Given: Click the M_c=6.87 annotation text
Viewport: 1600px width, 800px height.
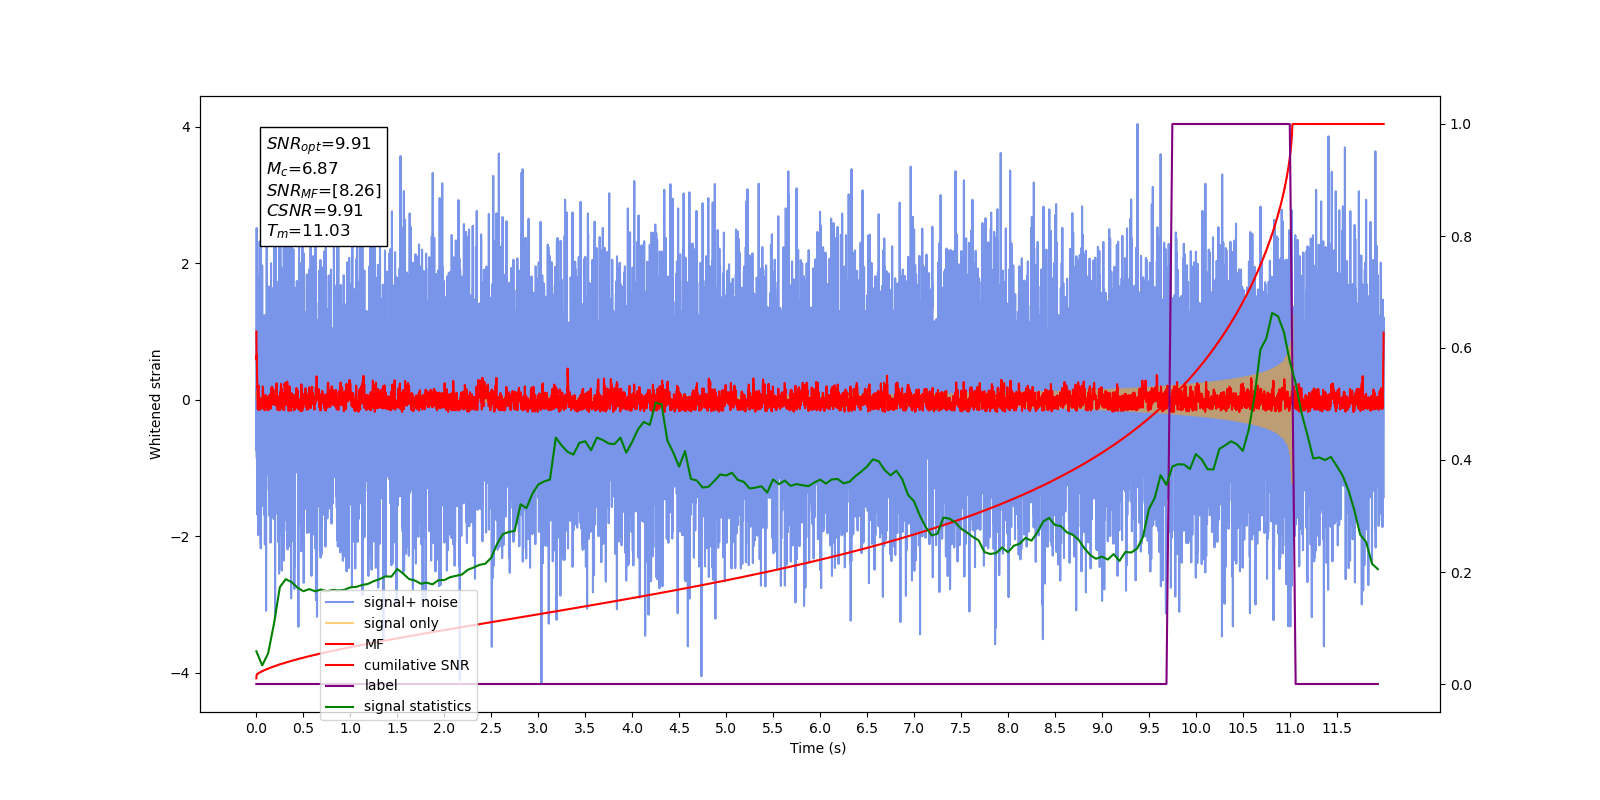Looking at the screenshot, I should point(302,169).
